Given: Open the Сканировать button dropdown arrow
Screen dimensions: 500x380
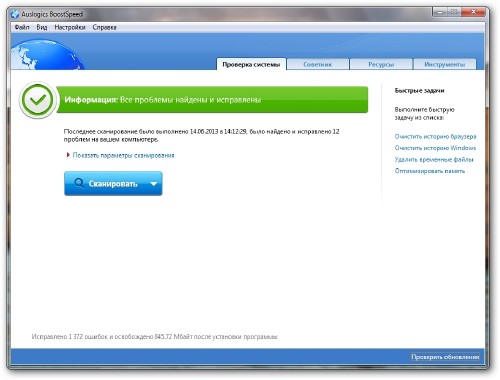Looking at the screenshot, I should pos(154,184).
